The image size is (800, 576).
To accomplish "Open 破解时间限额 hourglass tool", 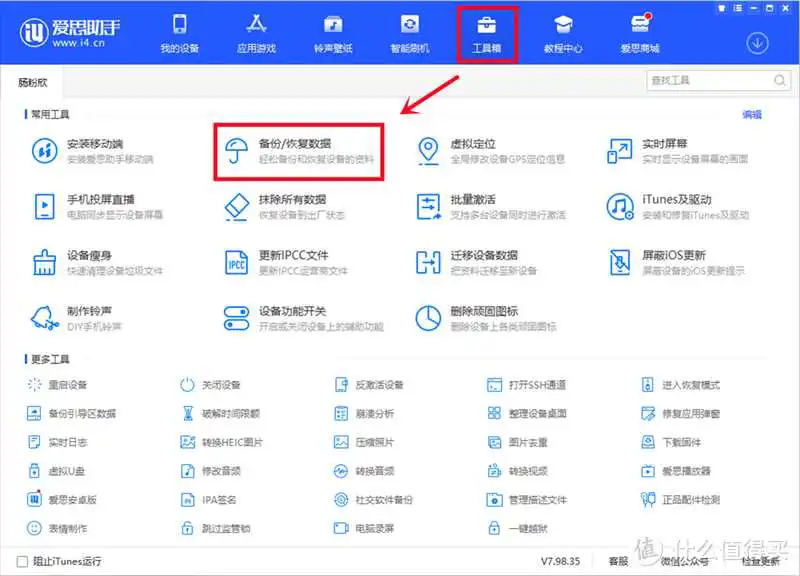I will (220, 413).
